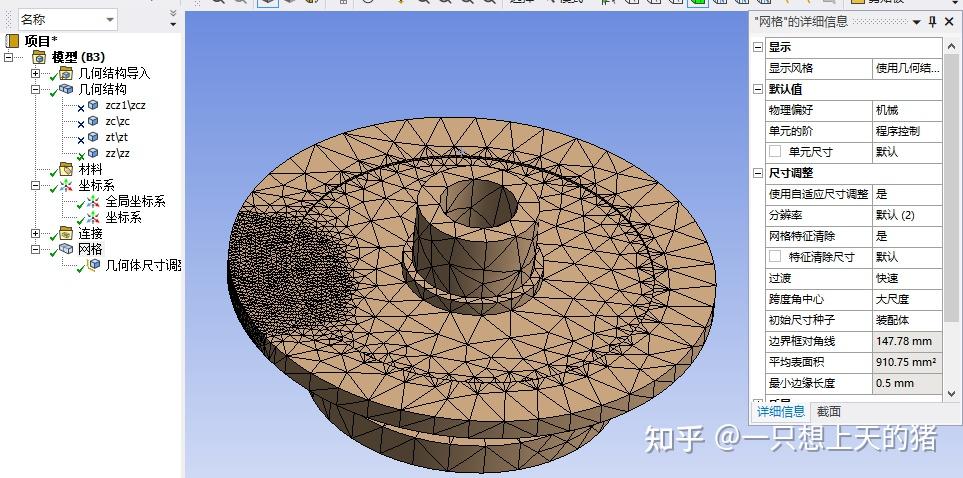The image size is (963, 478).
Task: Collapse the 显示 details section
Action: tap(758, 47)
